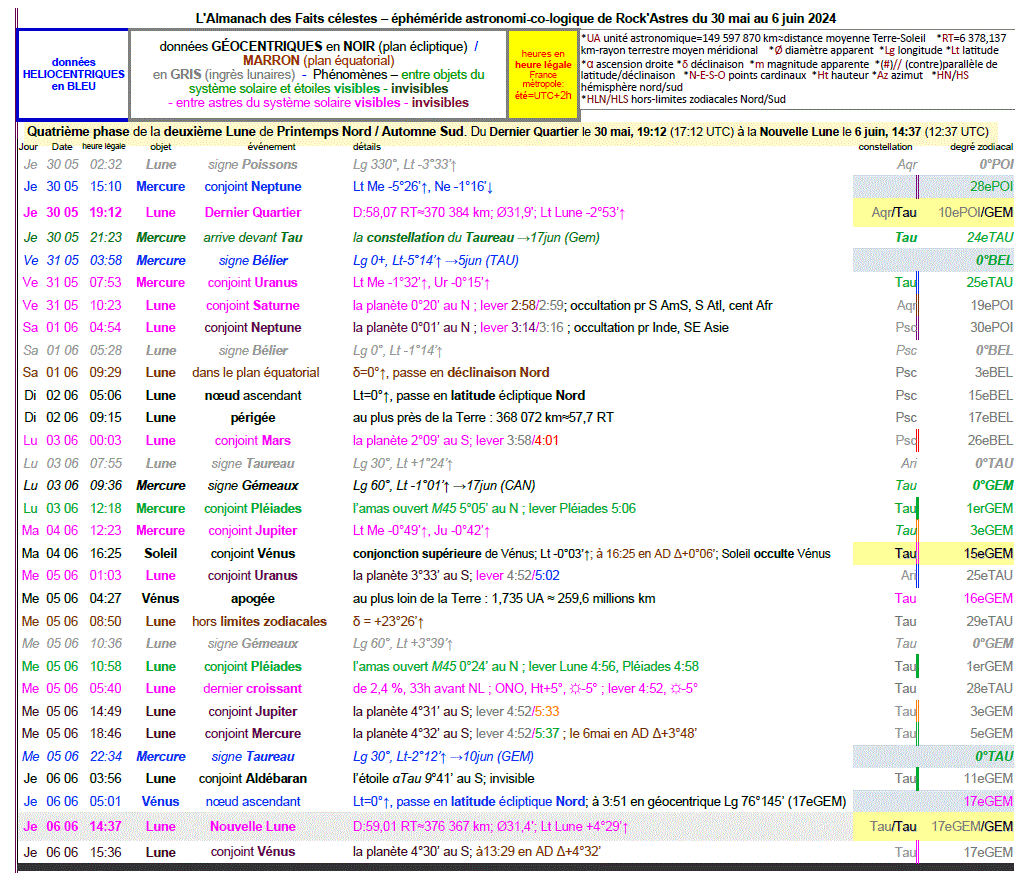Select the "conjoint Aldébaran" event
This screenshot has width=1029, height=873.
pyautogui.click(x=253, y=778)
